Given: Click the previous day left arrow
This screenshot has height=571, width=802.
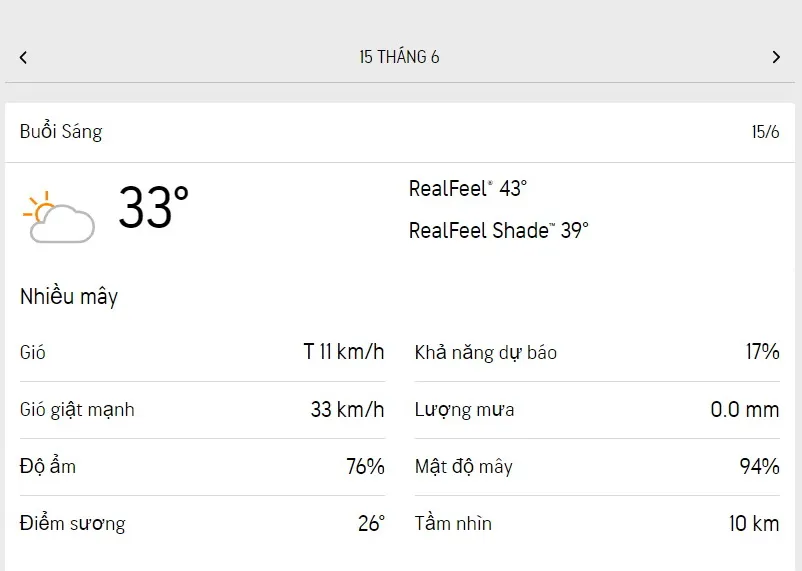Looking at the screenshot, I should pyautogui.click(x=23, y=57).
